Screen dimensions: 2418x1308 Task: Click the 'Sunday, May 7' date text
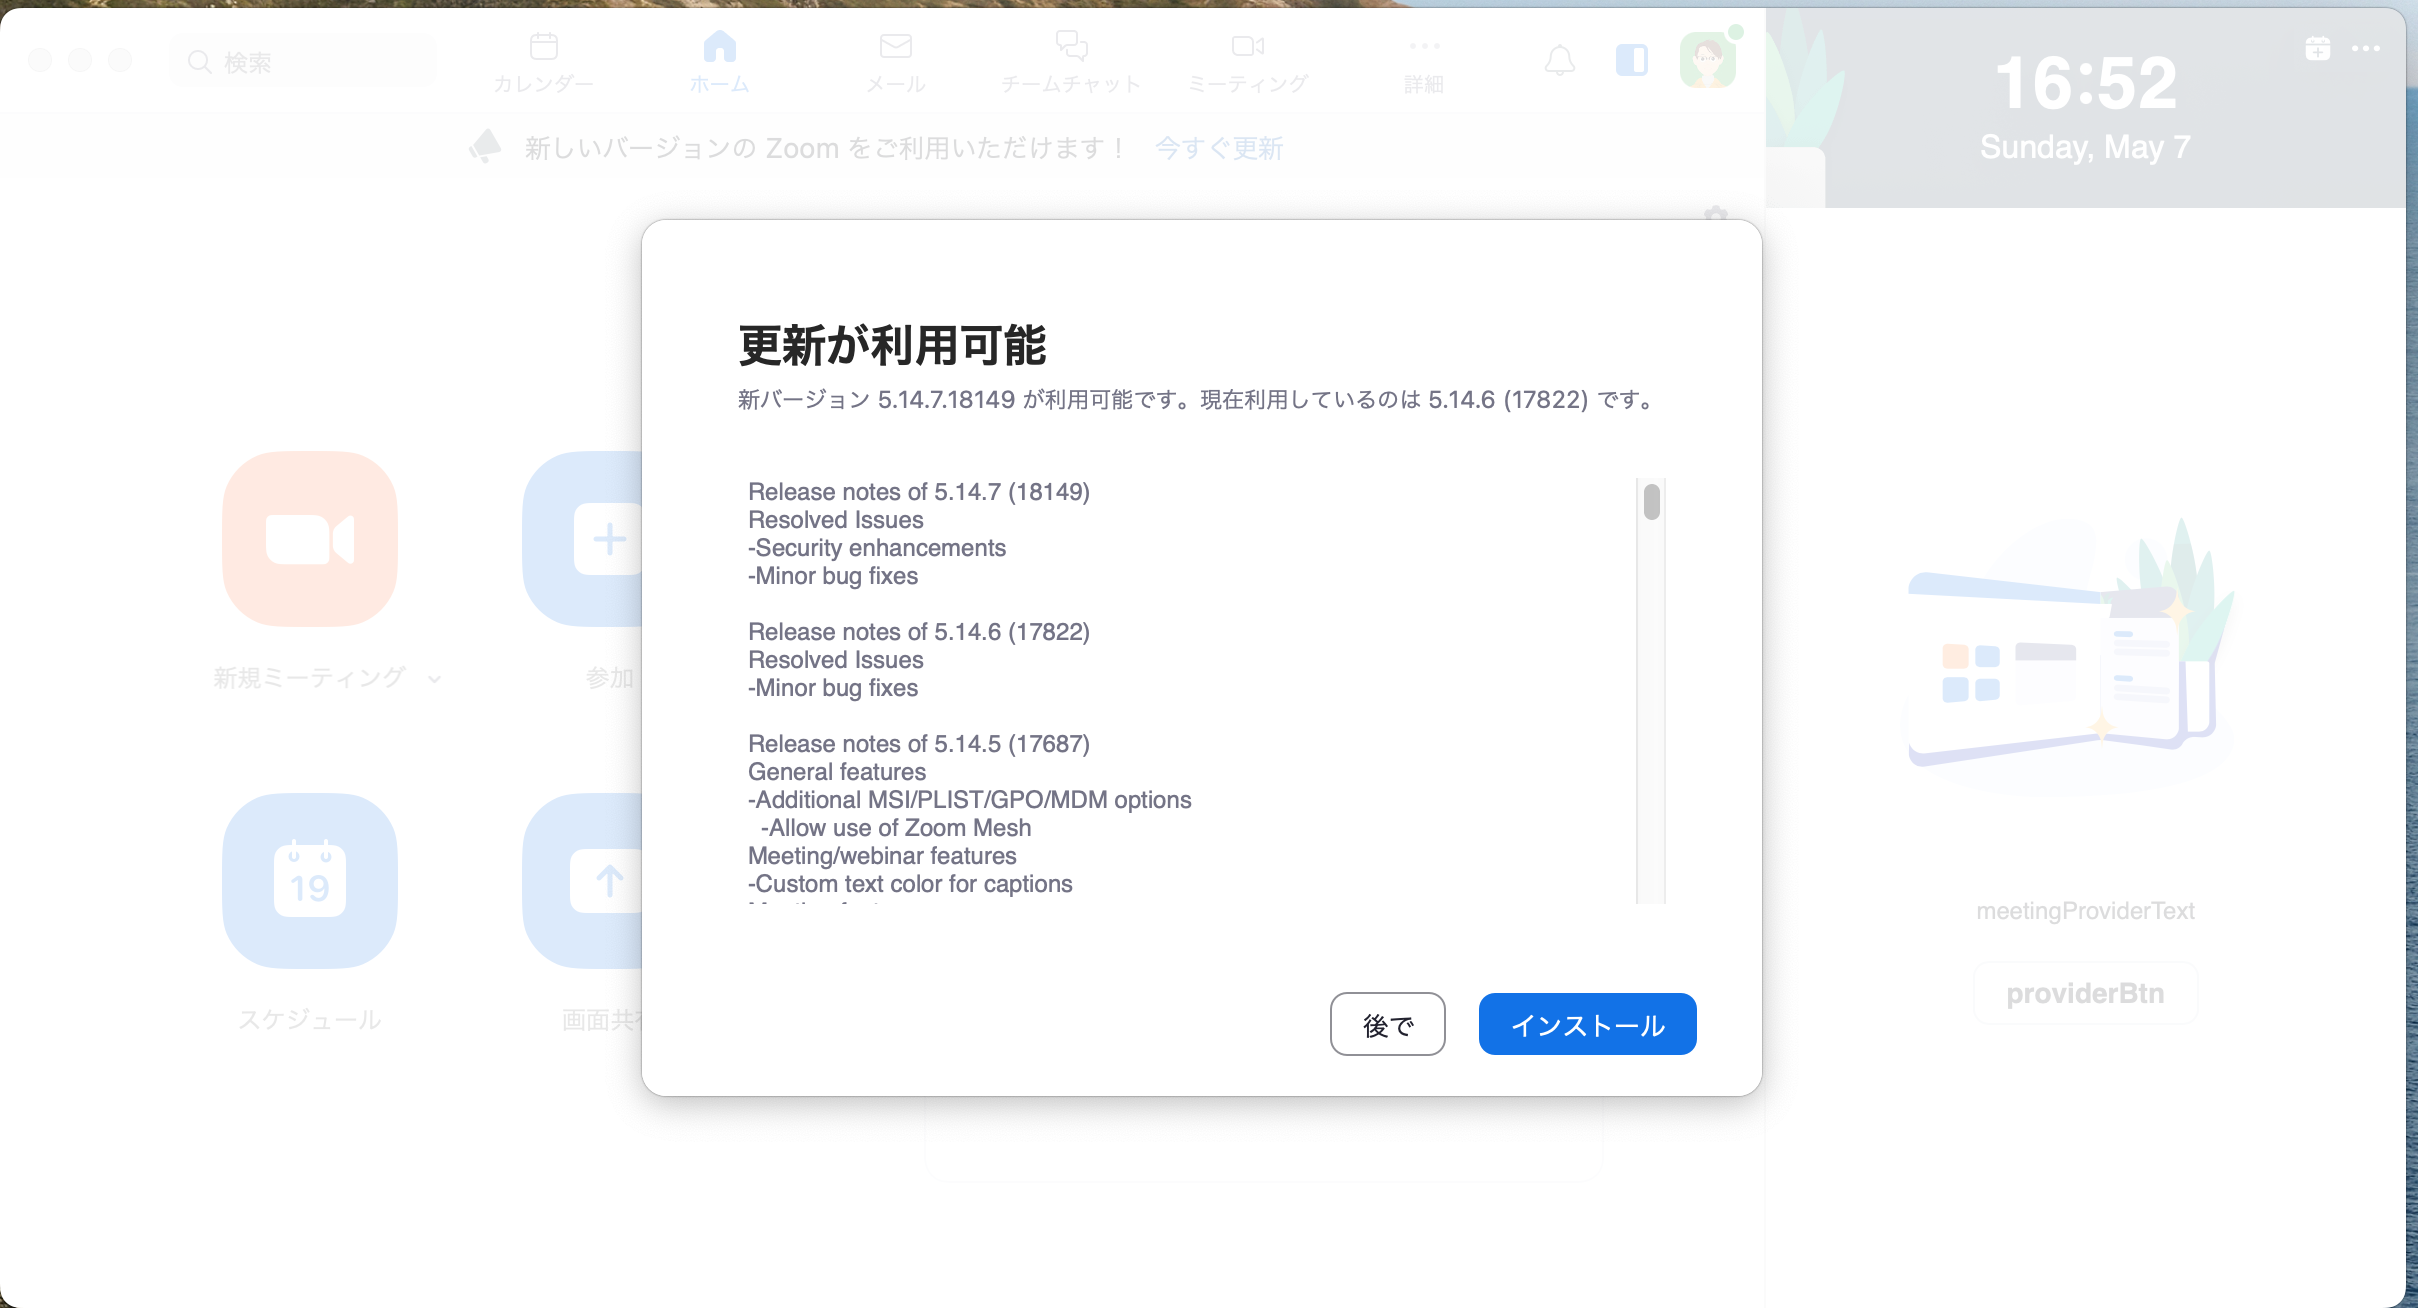(x=2085, y=147)
